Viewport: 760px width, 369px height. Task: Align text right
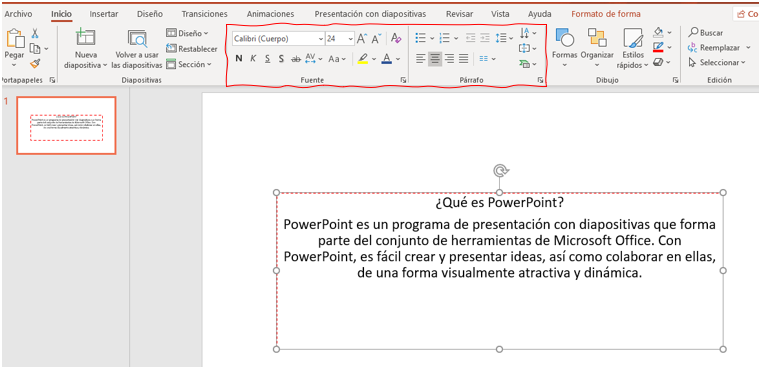pyautogui.click(x=449, y=59)
